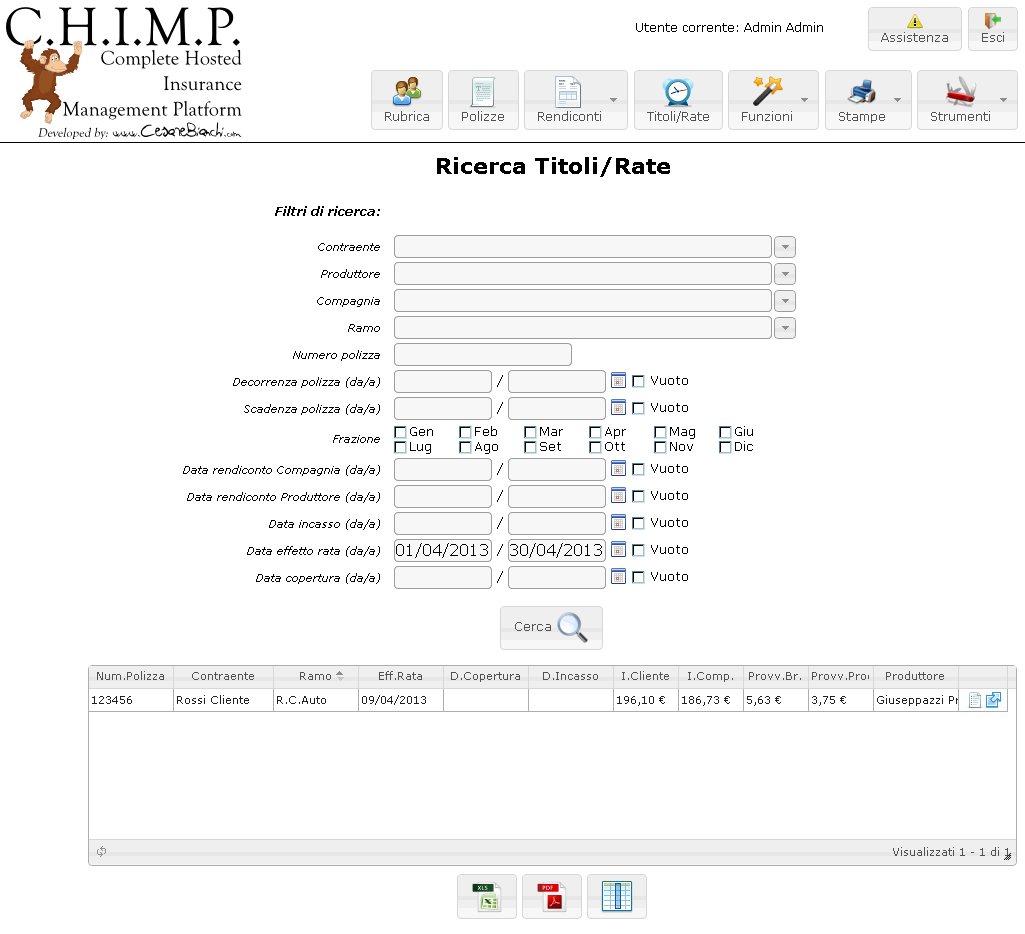Expand the Funzioni dropdown arrow
This screenshot has height=934, width=1025.
coord(805,100)
